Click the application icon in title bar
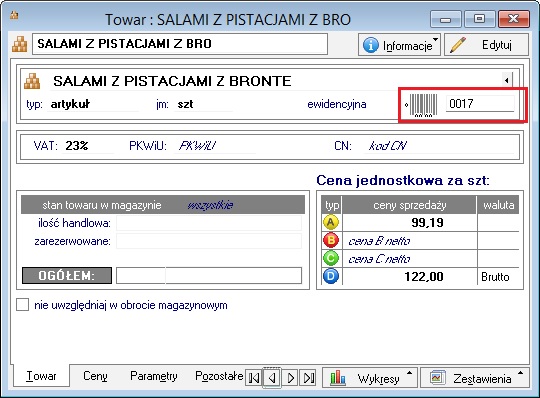 coord(14,16)
